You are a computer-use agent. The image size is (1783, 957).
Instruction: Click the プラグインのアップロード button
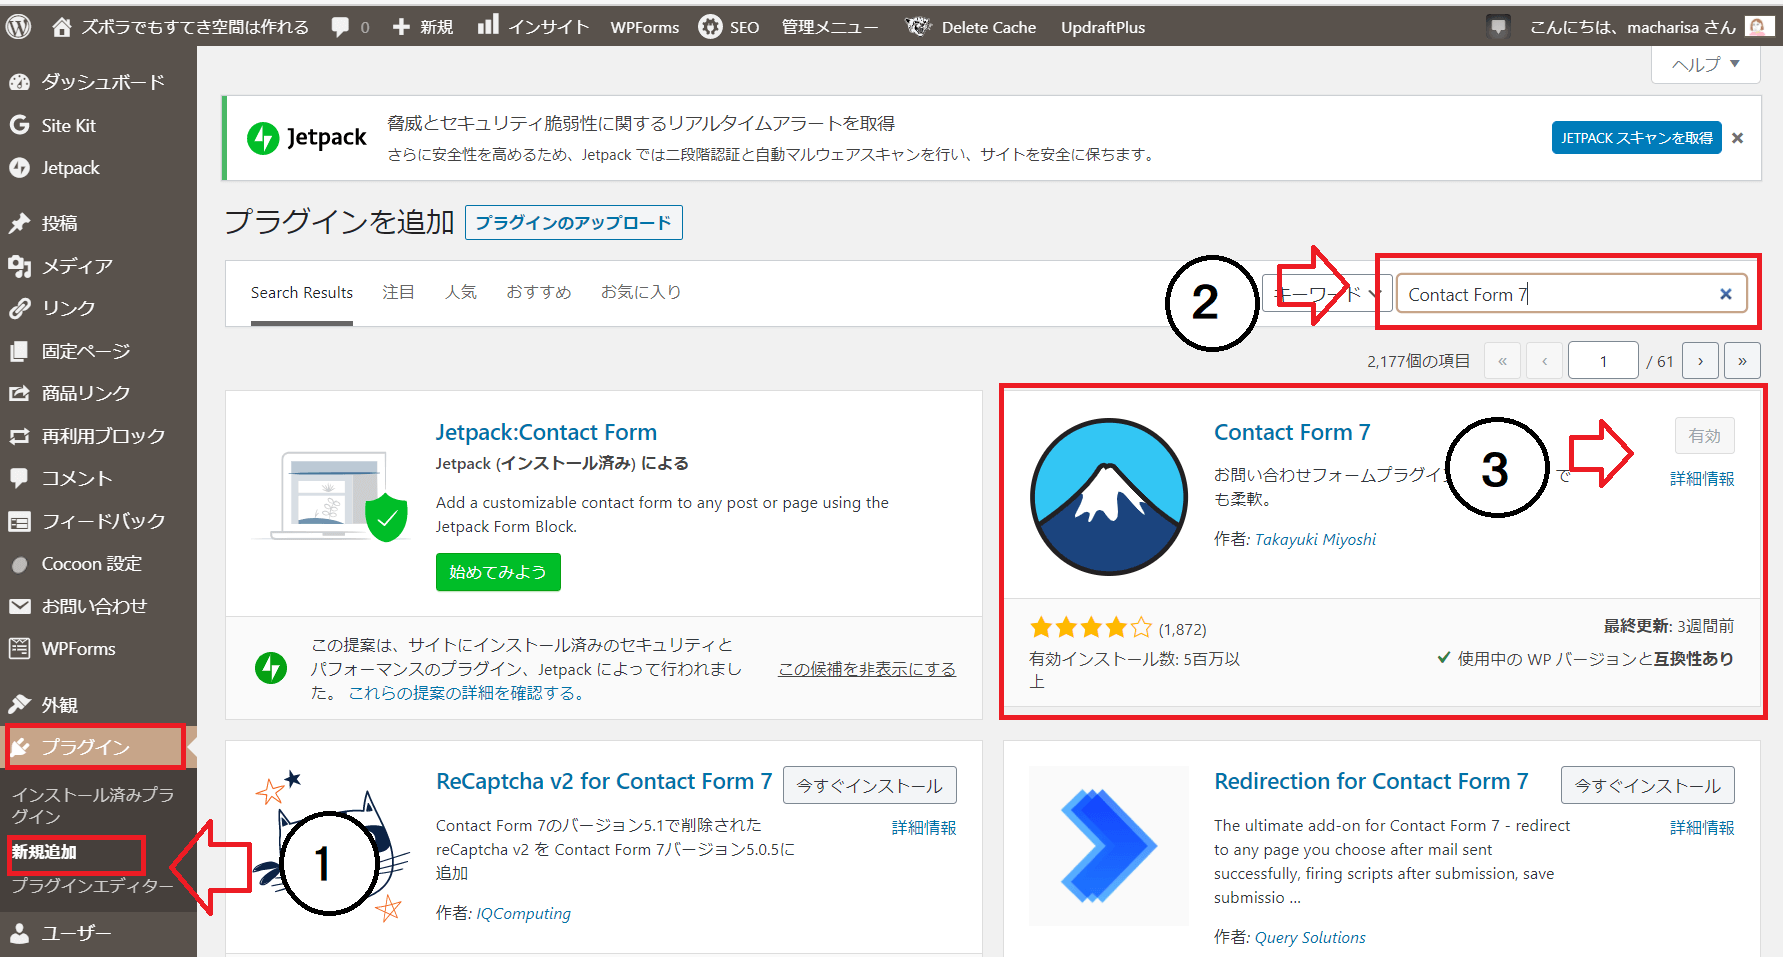[573, 222]
